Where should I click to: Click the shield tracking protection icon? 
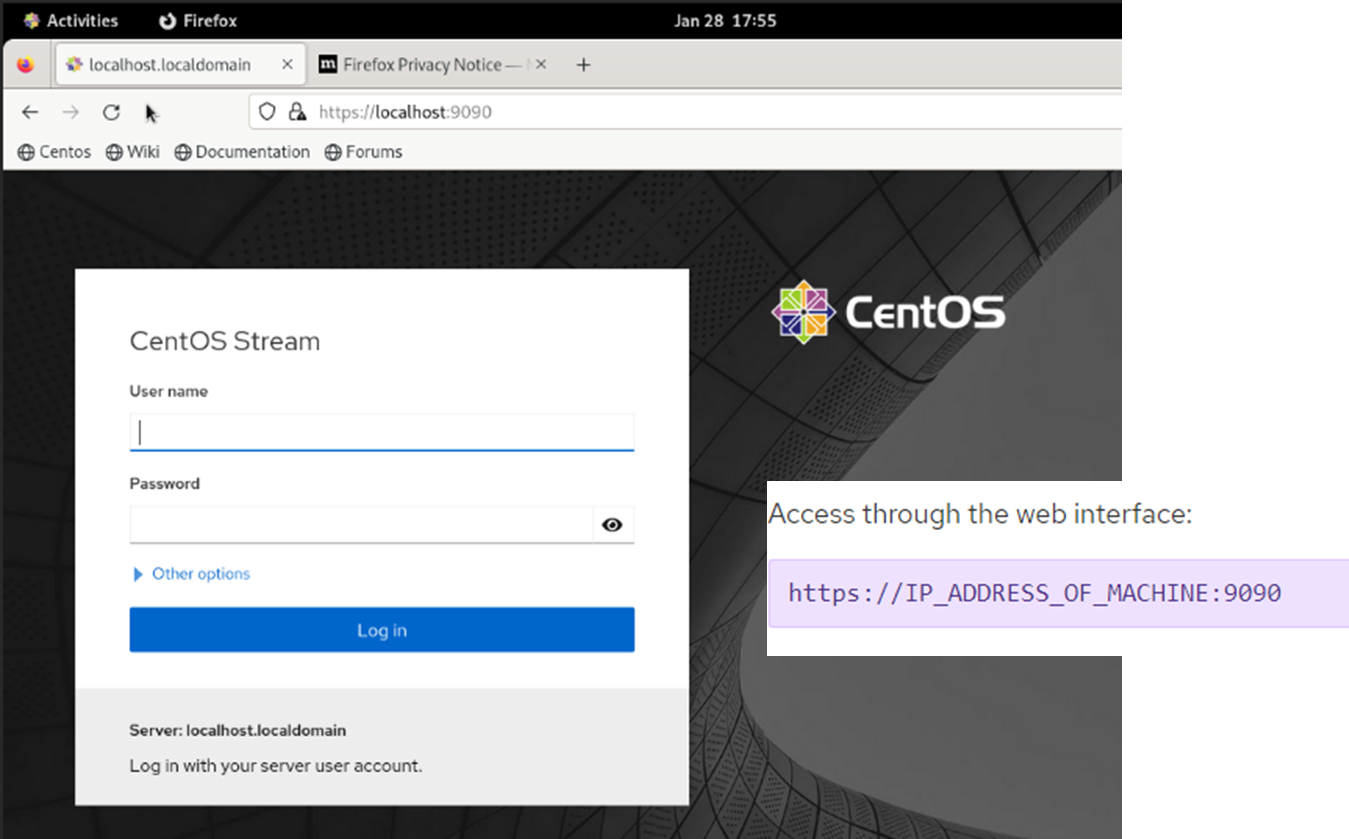(x=267, y=112)
